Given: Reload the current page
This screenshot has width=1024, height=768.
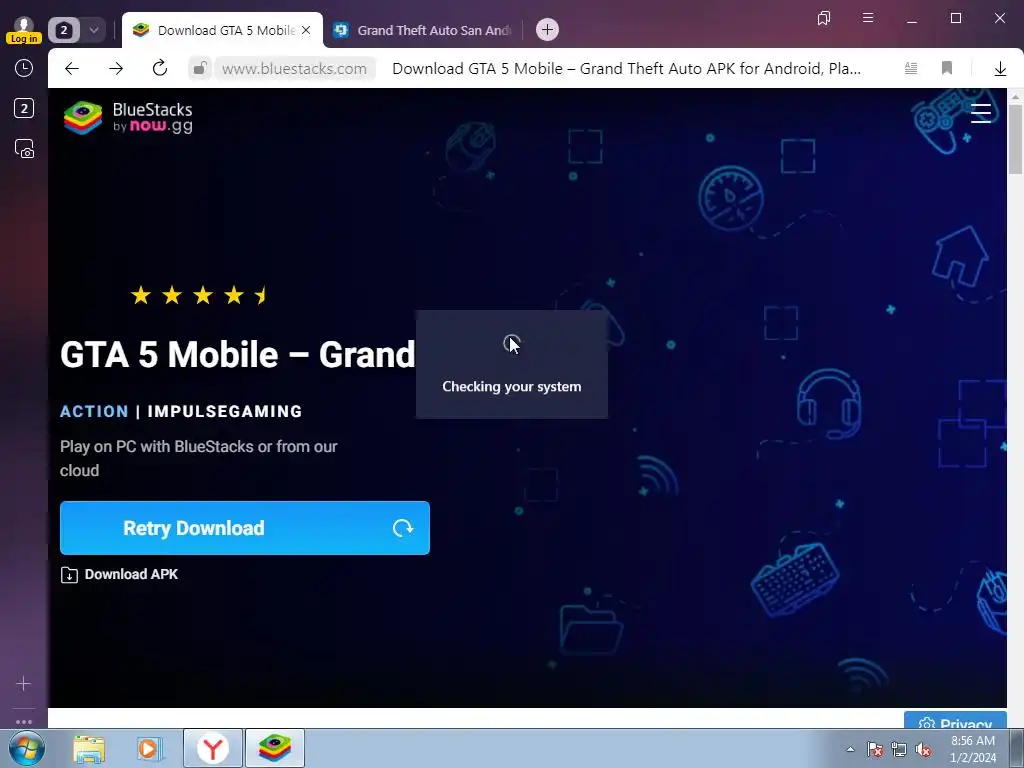Looking at the screenshot, I should (x=159, y=68).
